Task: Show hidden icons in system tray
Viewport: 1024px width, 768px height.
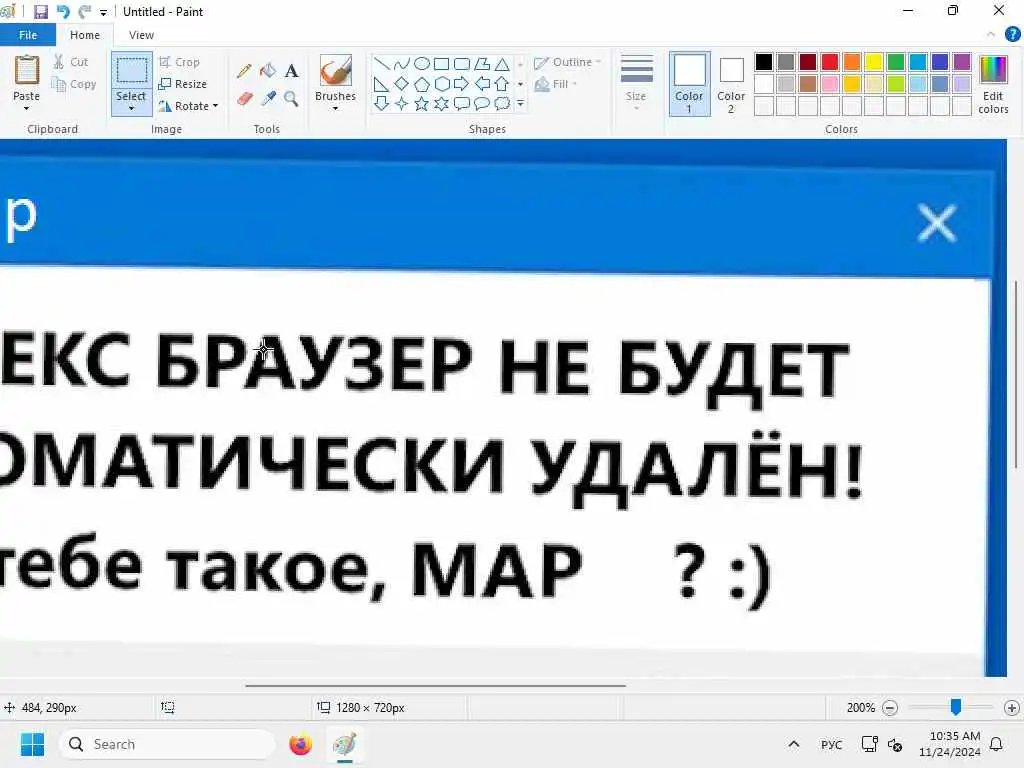Action: (793, 744)
